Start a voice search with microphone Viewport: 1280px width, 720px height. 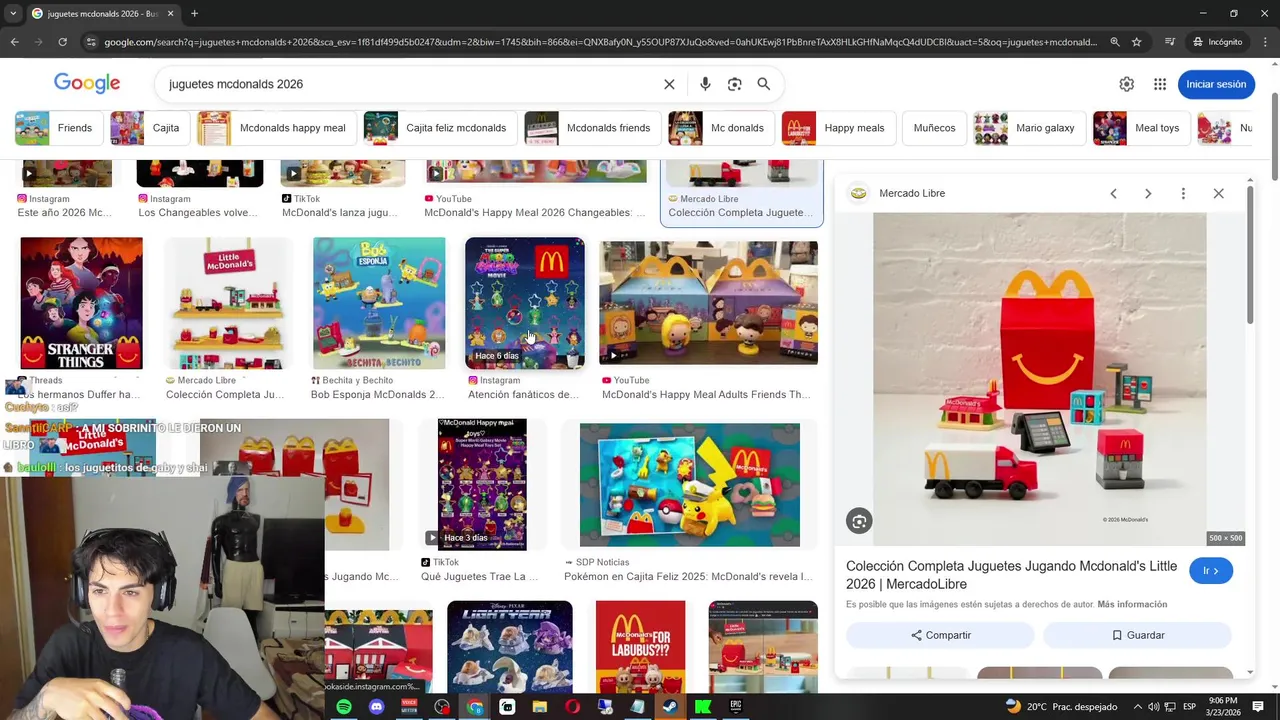tap(705, 84)
